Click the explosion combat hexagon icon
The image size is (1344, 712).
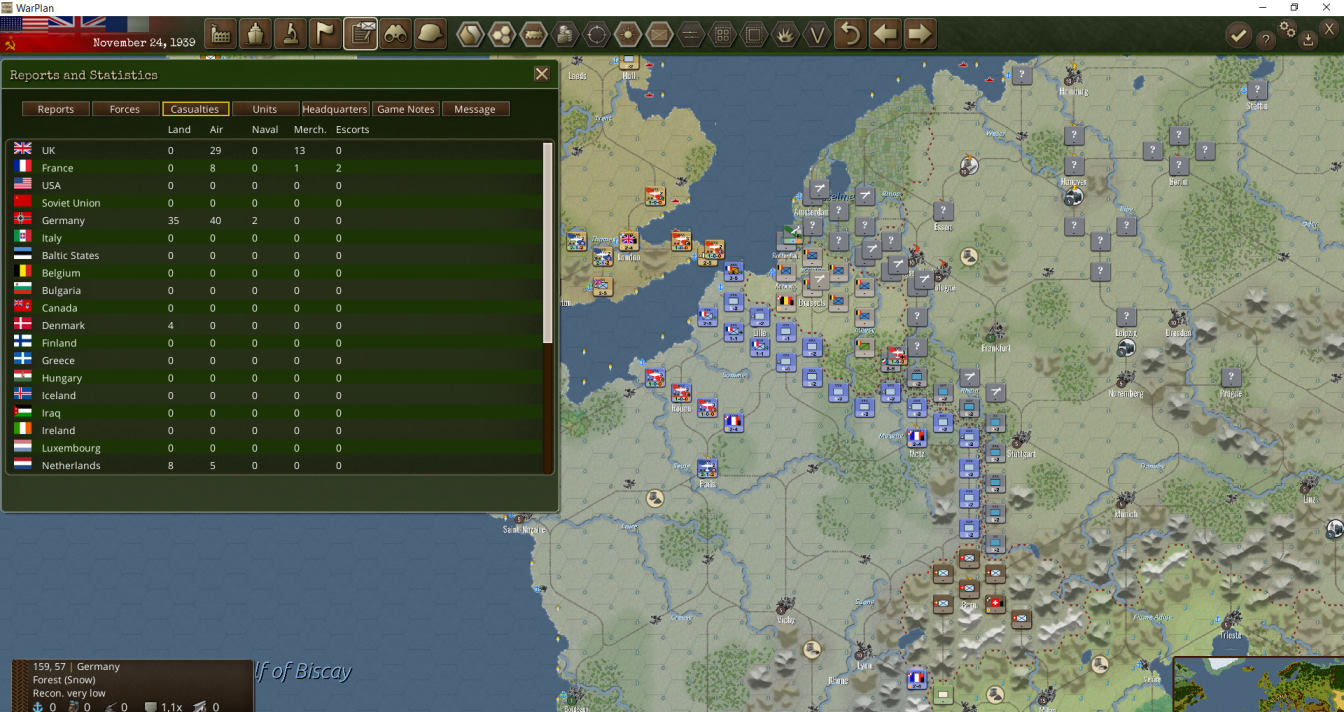[786, 35]
